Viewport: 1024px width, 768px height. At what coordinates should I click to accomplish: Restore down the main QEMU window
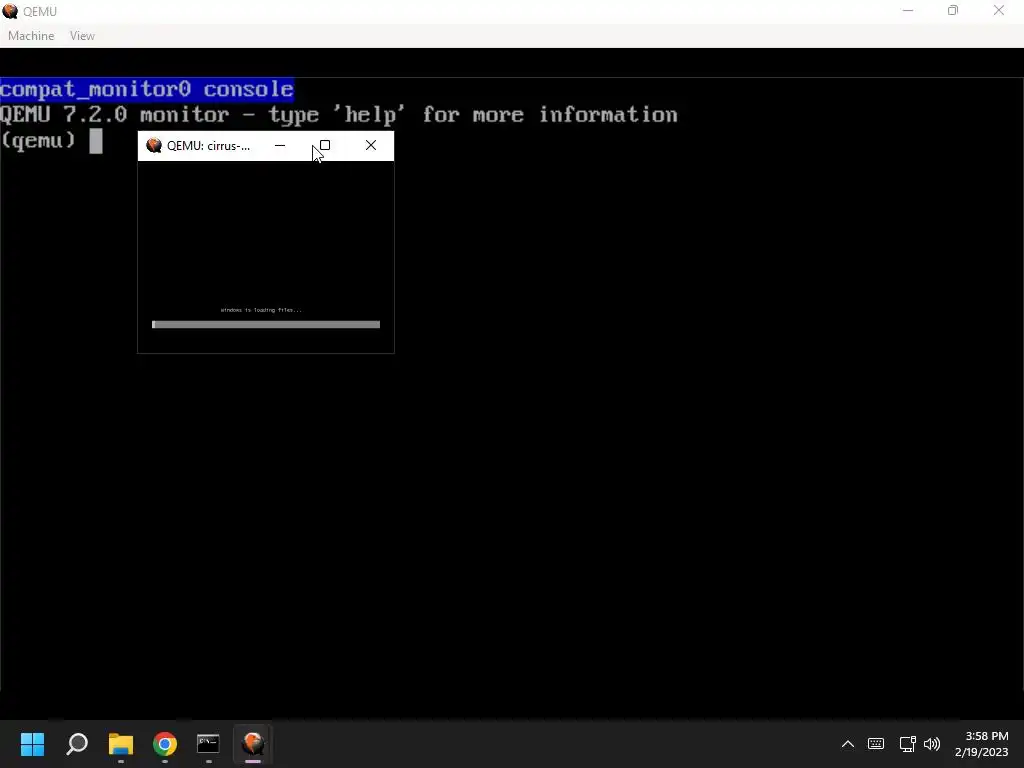click(953, 10)
